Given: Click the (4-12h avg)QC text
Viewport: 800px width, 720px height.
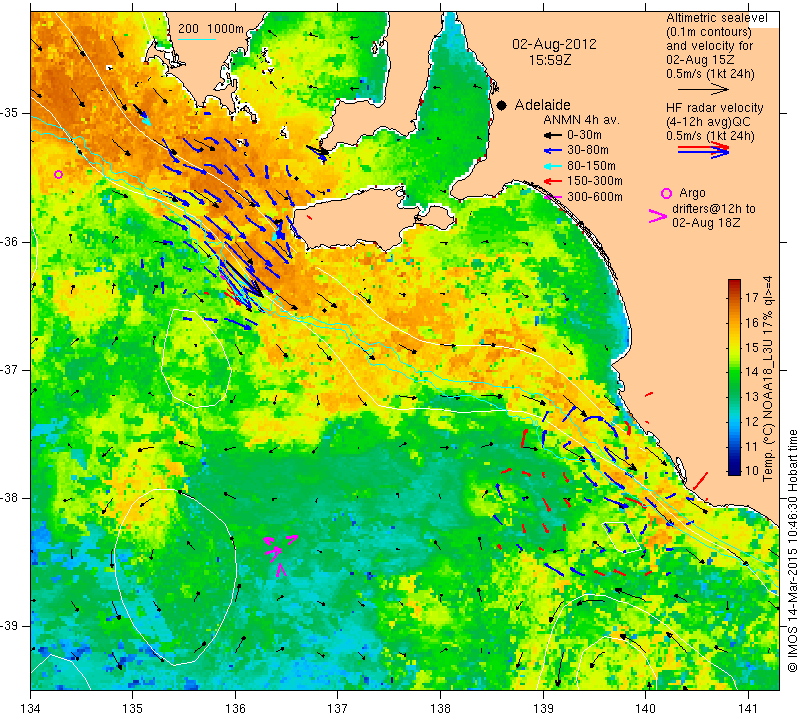Looking at the screenshot, I should (708, 122).
